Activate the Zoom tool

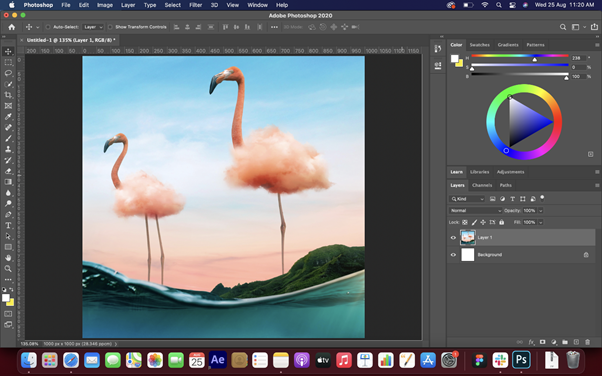coord(8,269)
